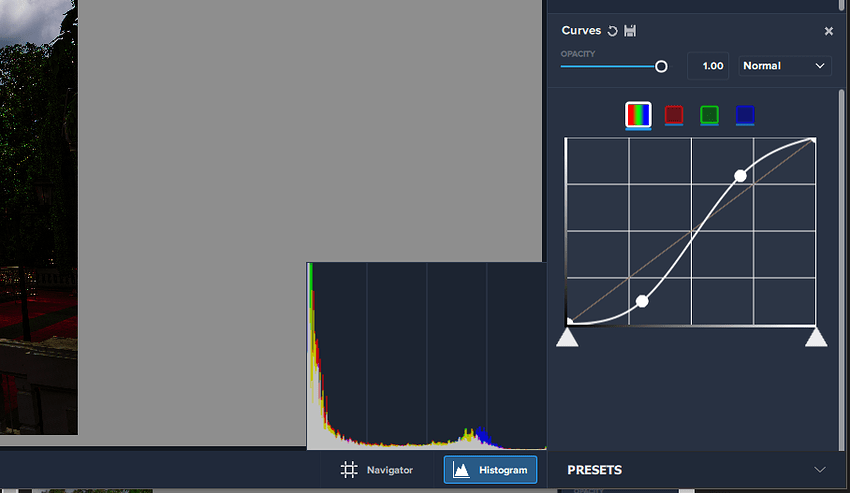Click the right panel vertical scrollbar
The width and height of the screenshot is (850, 493).
point(841,270)
